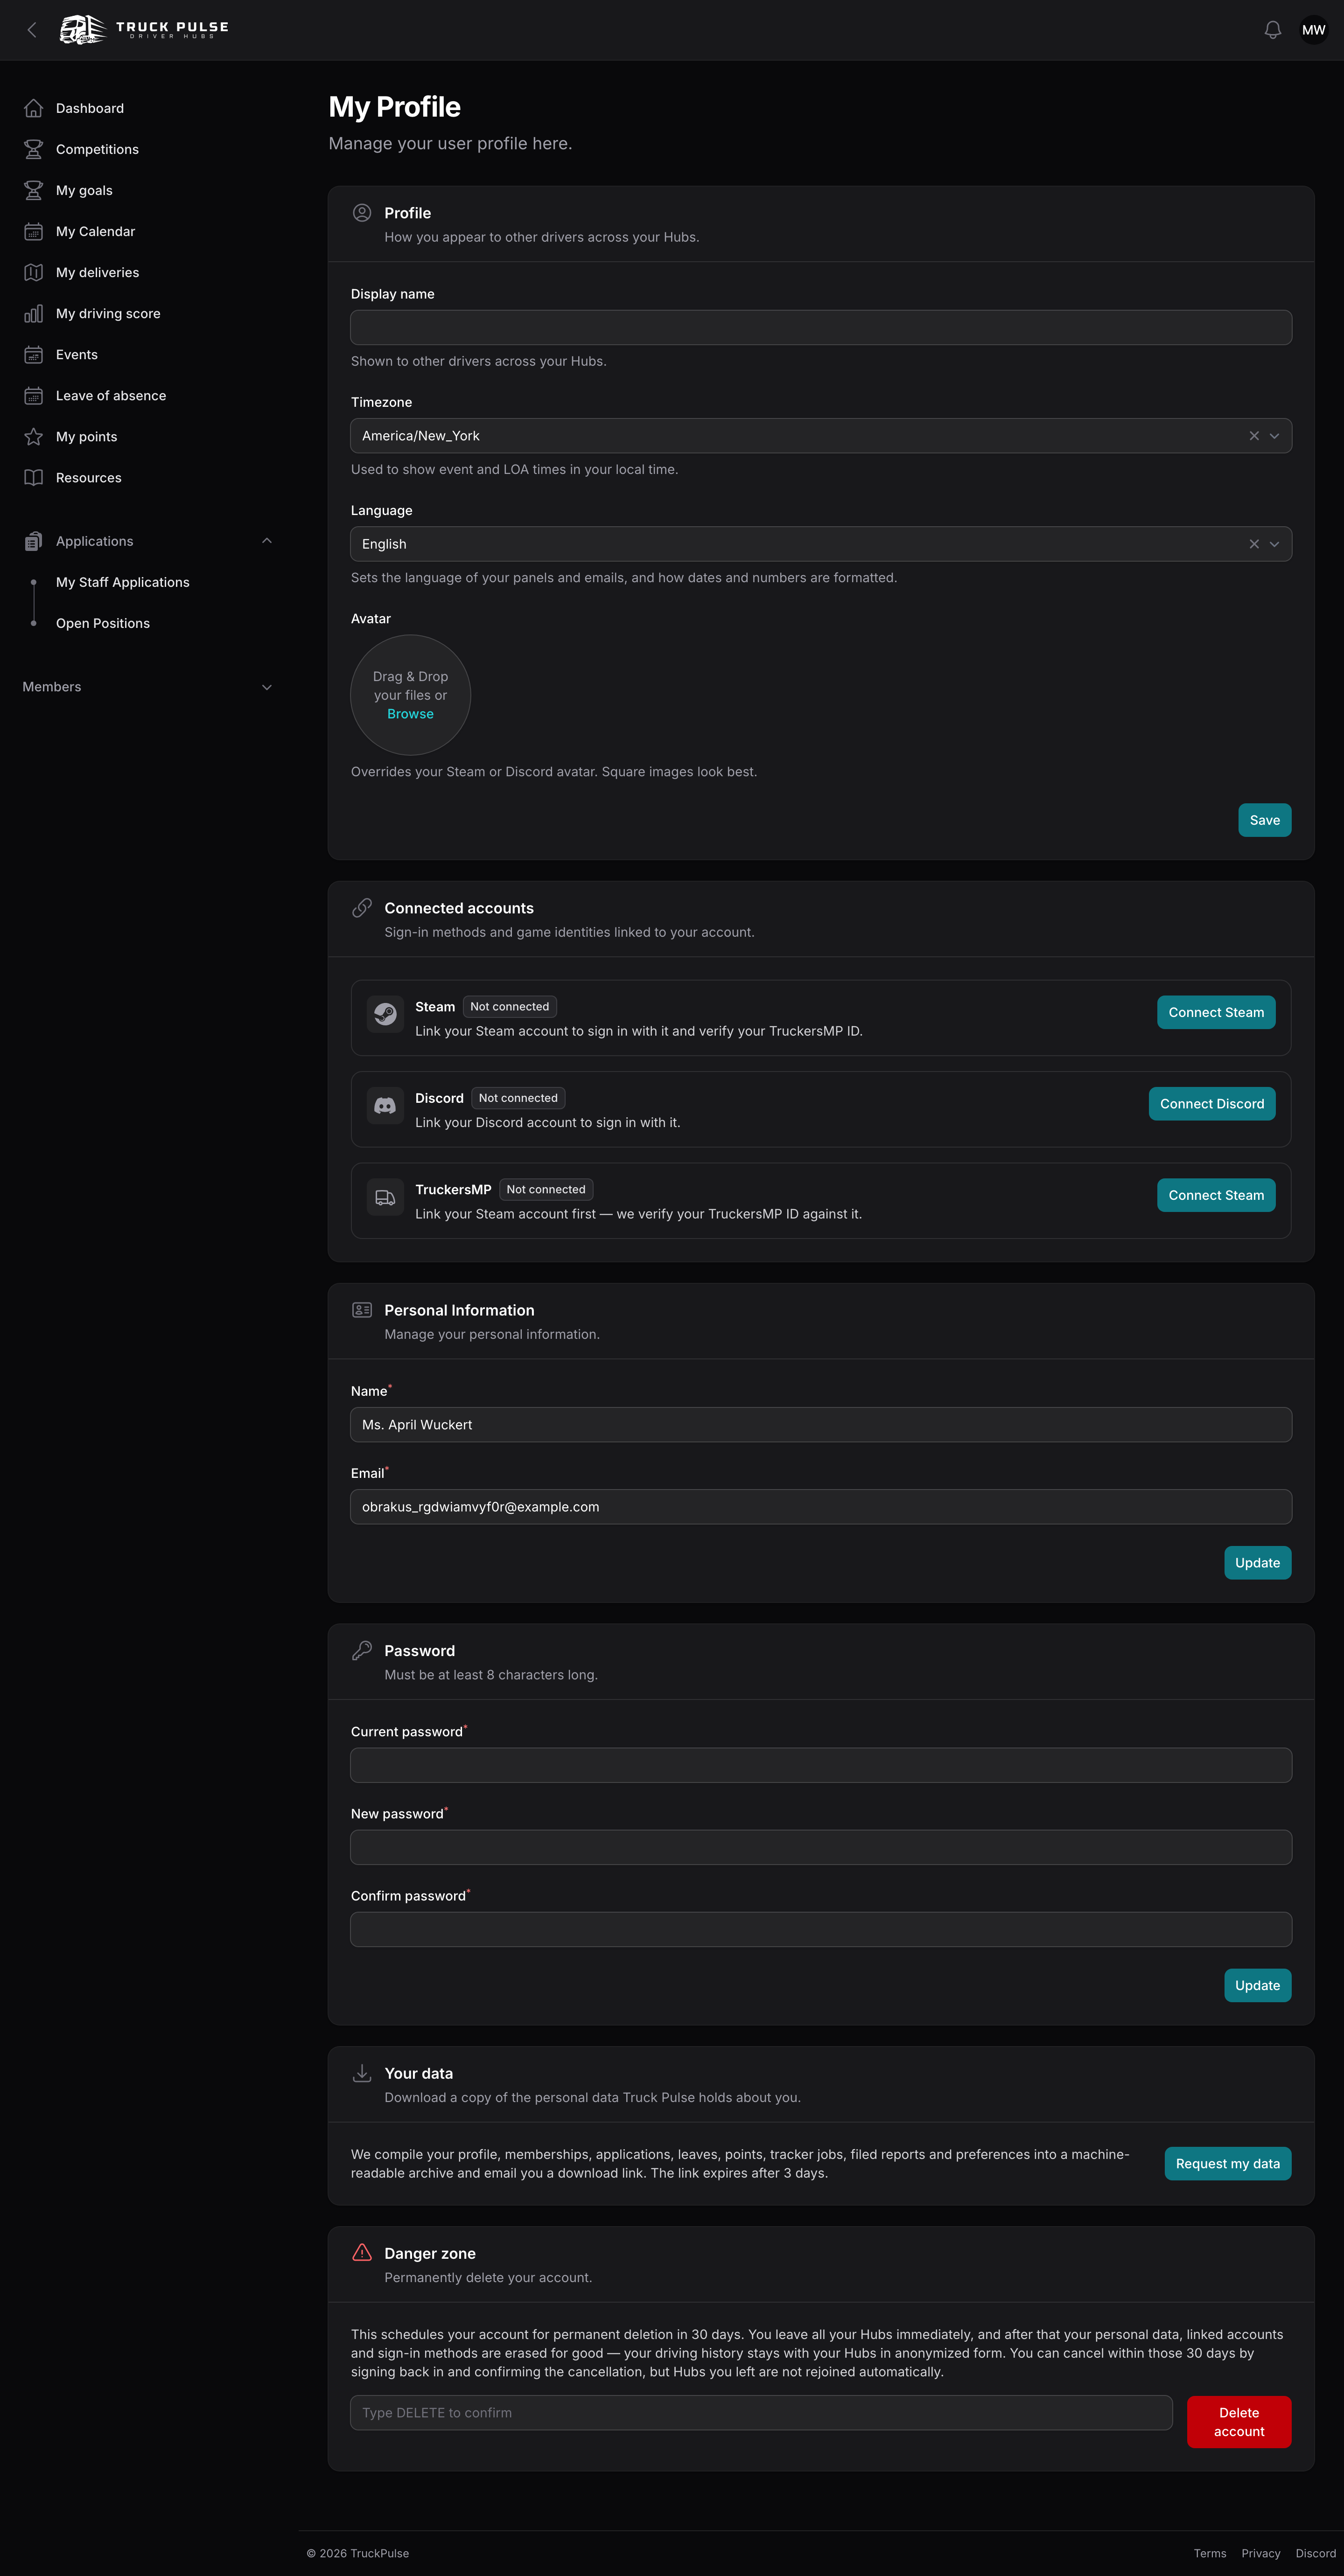Collapse the Applications menu group
Screen dimensions: 1344x2576
[266, 541]
